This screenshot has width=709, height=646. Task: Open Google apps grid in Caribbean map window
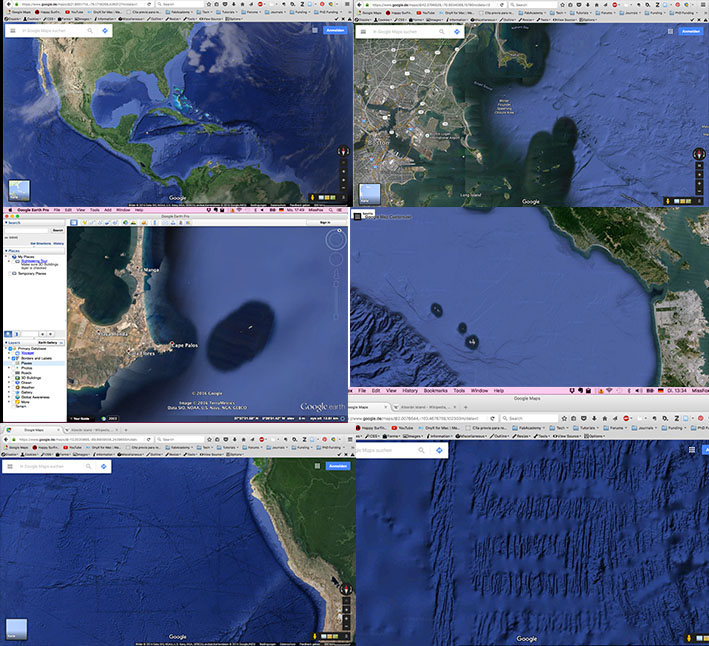(315, 30)
